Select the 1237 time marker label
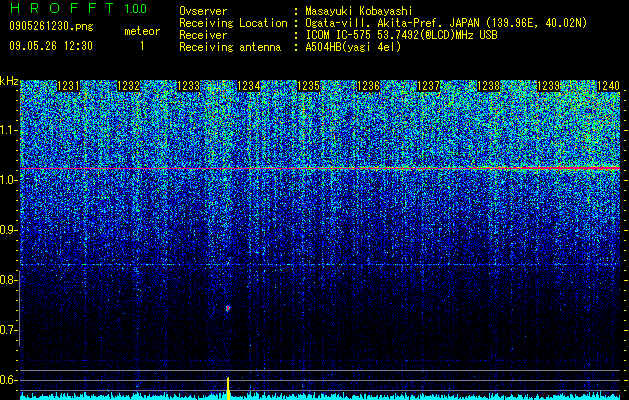Screen dimensions: 629x400 click(428, 86)
